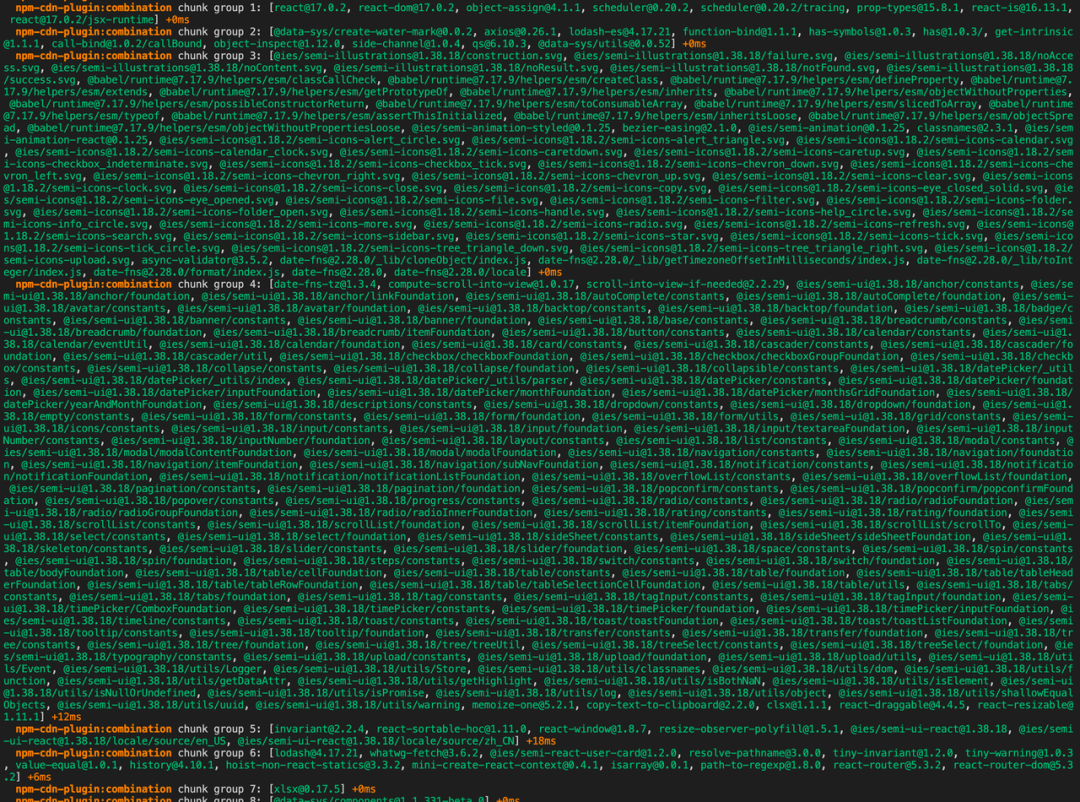
Task: Click lodash-es@4.17.21 package name
Action: pos(619,32)
